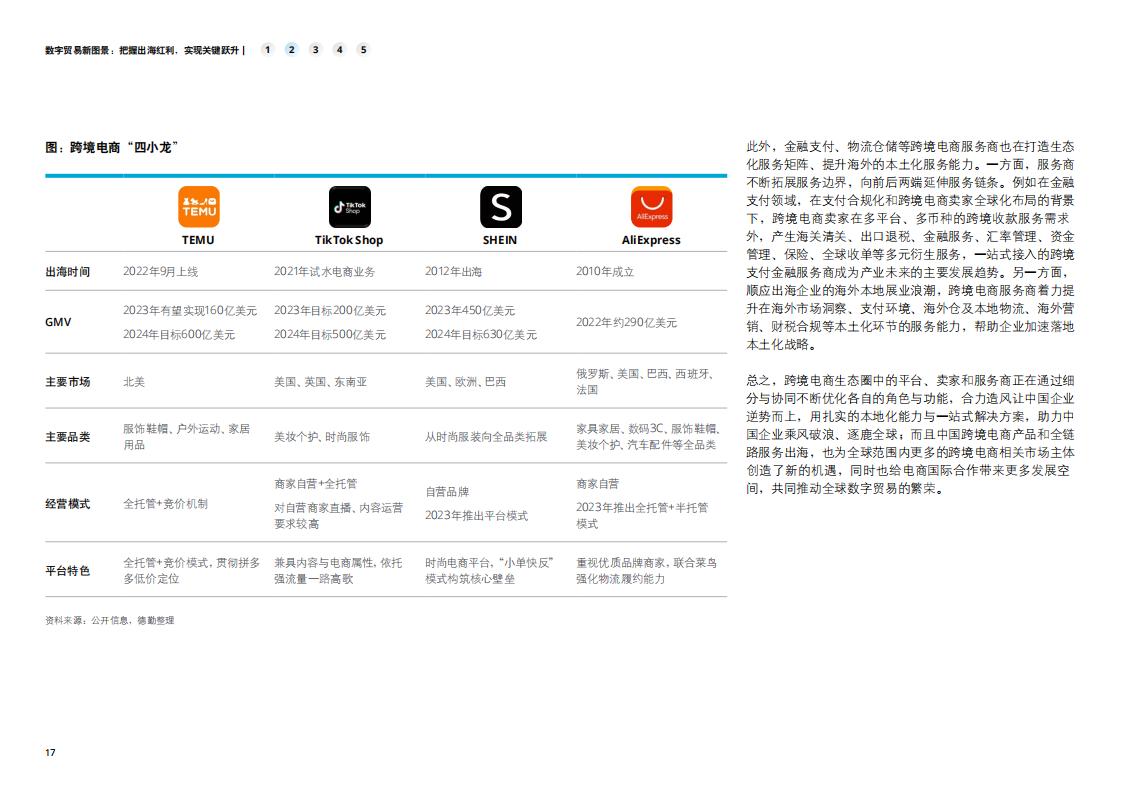Select highlighted chapter 2 circle in header
1122x793 pixels.
click(291, 49)
